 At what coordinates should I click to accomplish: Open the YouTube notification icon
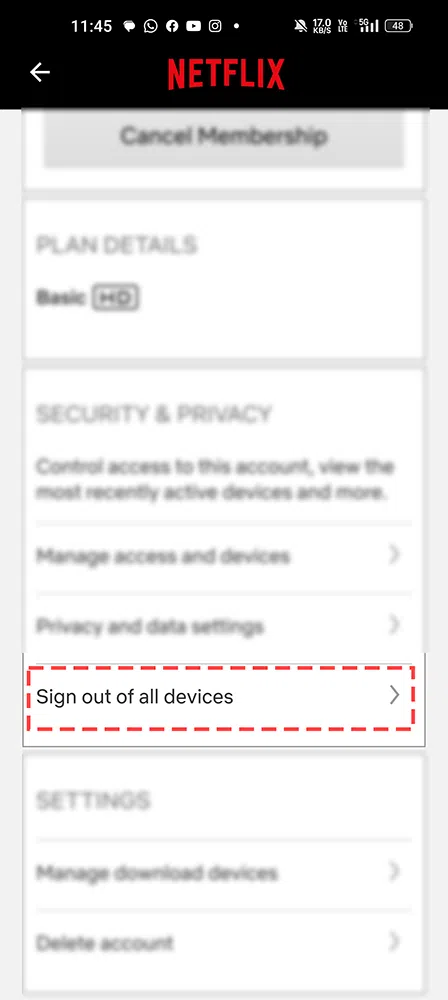pos(193,26)
